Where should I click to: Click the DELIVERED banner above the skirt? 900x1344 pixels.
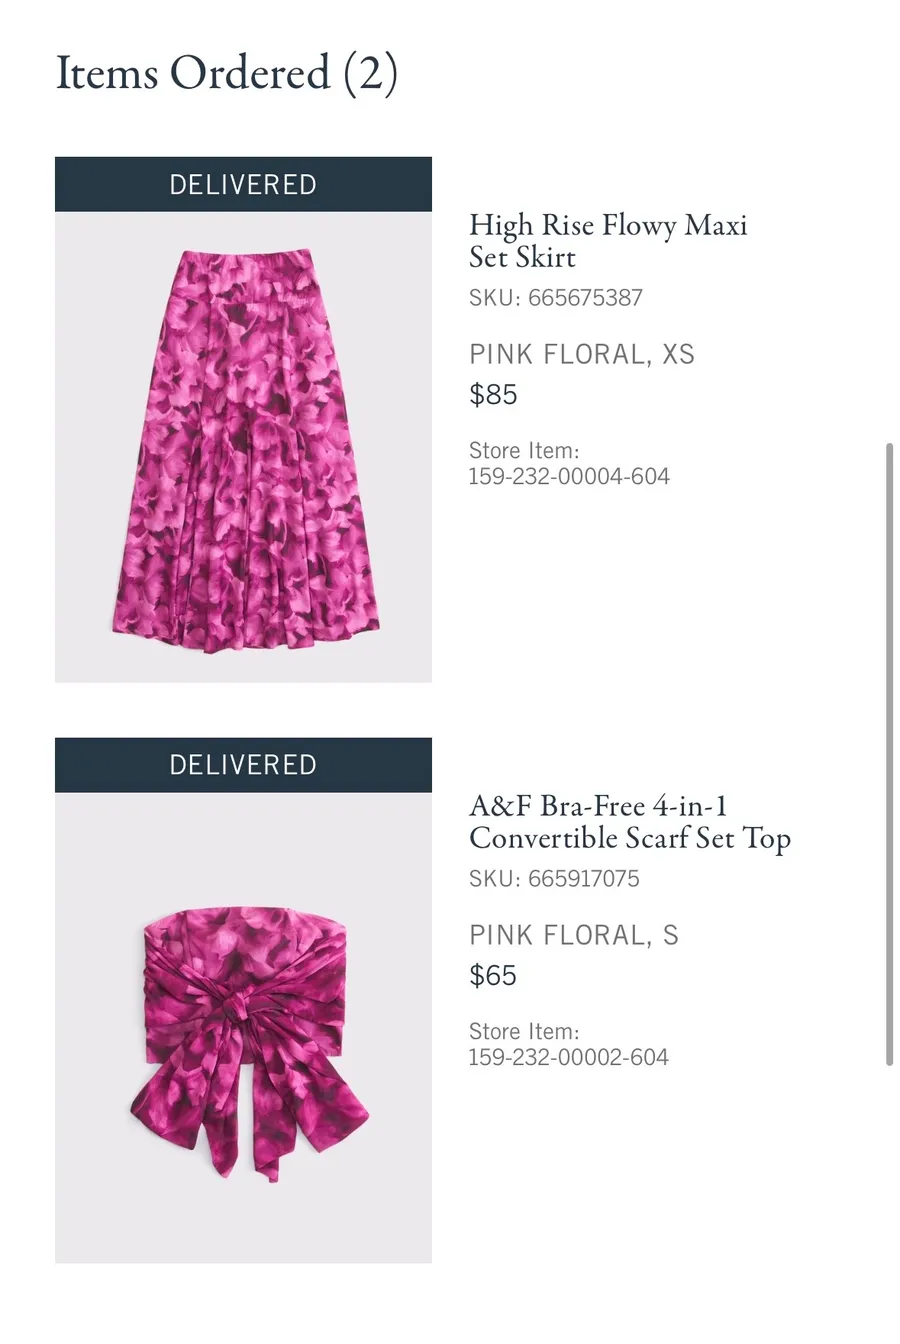tap(243, 184)
